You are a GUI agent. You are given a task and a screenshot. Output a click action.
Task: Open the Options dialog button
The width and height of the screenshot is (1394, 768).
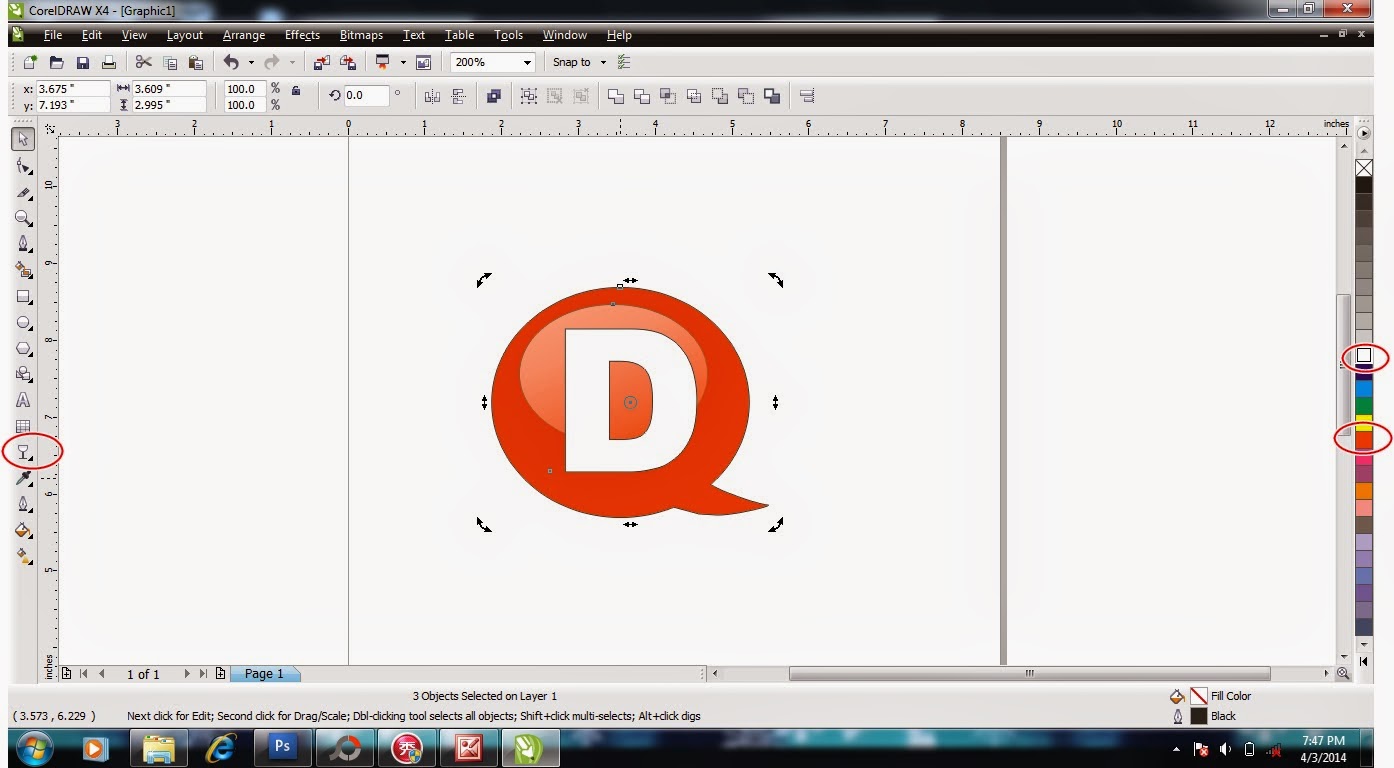(x=624, y=62)
